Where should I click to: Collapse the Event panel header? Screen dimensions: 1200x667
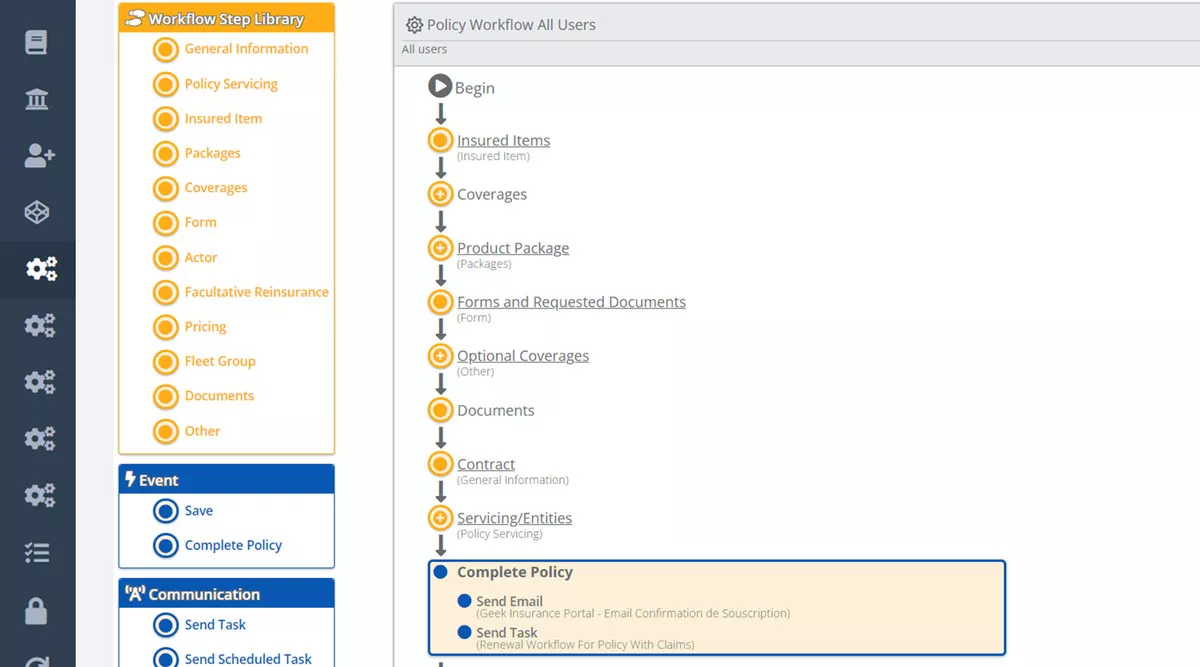click(x=227, y=480)
